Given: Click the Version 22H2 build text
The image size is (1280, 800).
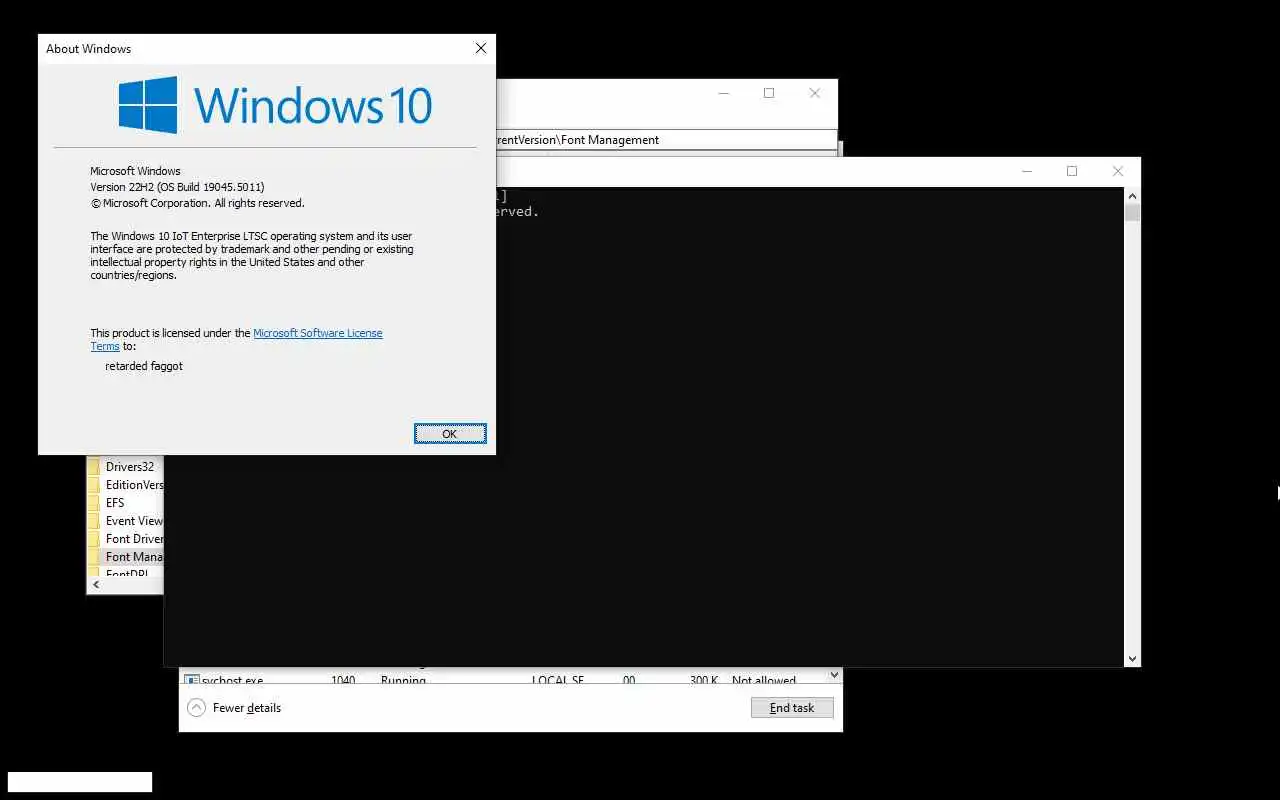Looking at the screenshot, I should click(177, 187).
